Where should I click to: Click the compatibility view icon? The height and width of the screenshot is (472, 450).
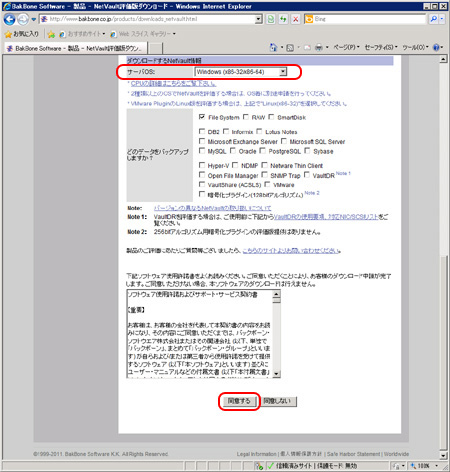click(x=271, y=19)
